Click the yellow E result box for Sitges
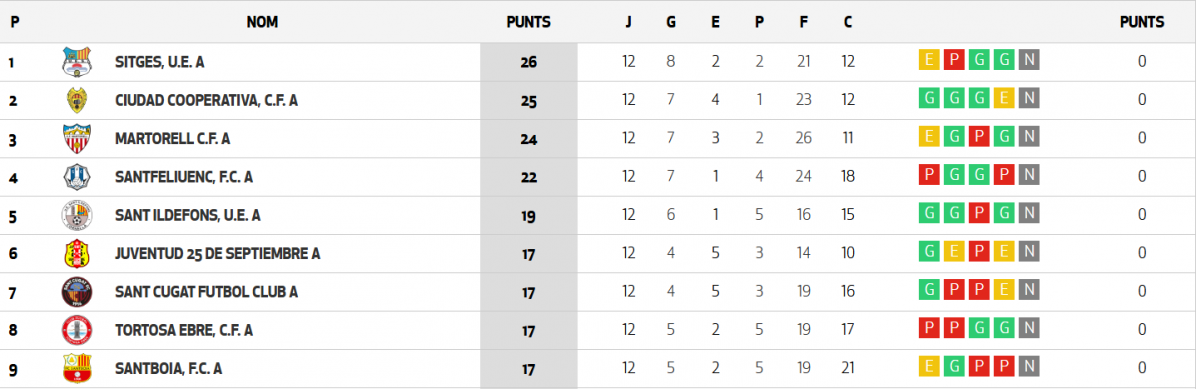Image resolution: width=1196 pixels, height=389 pixels. point(928,60)
